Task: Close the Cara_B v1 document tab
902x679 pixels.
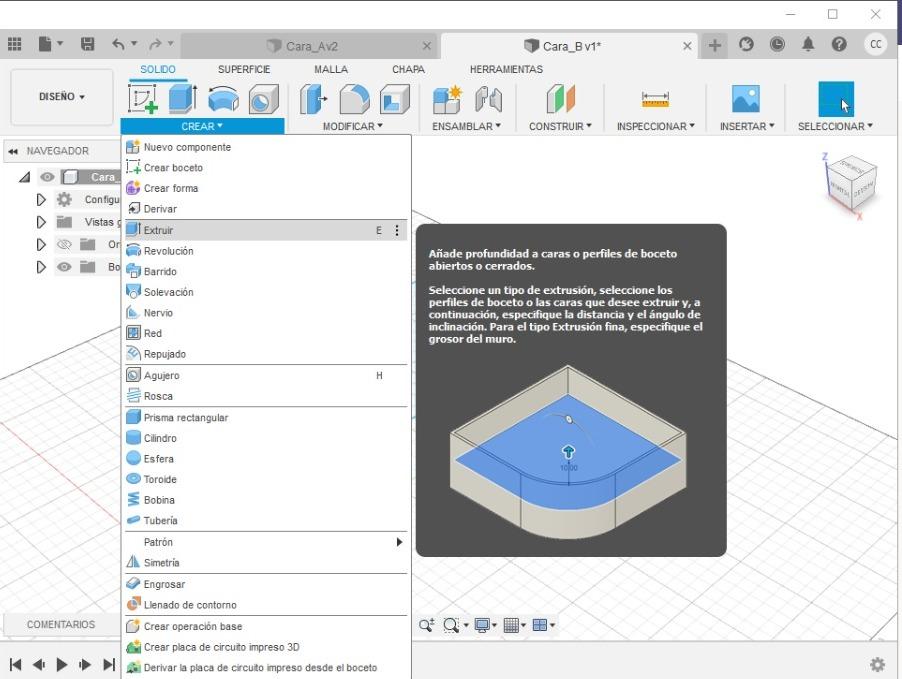Action: click(x=687, y=46)
